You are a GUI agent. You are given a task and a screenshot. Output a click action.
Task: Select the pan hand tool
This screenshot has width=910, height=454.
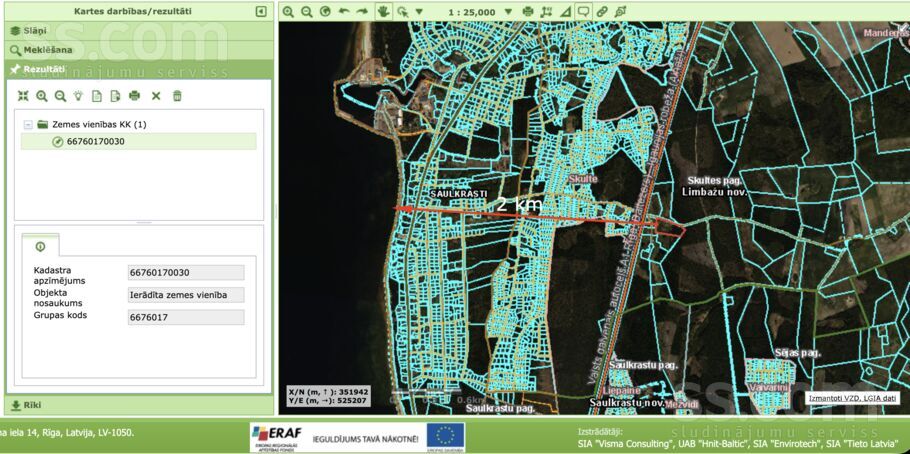[x=383, y=12]
